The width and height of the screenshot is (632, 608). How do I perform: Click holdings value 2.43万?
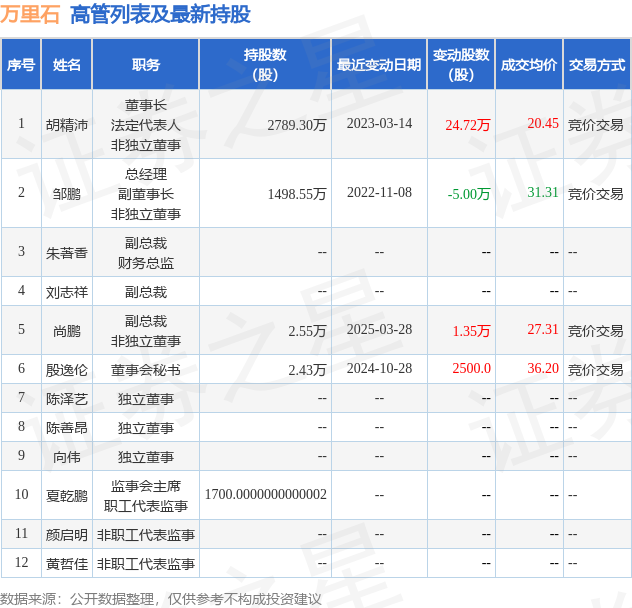[307, 370]
